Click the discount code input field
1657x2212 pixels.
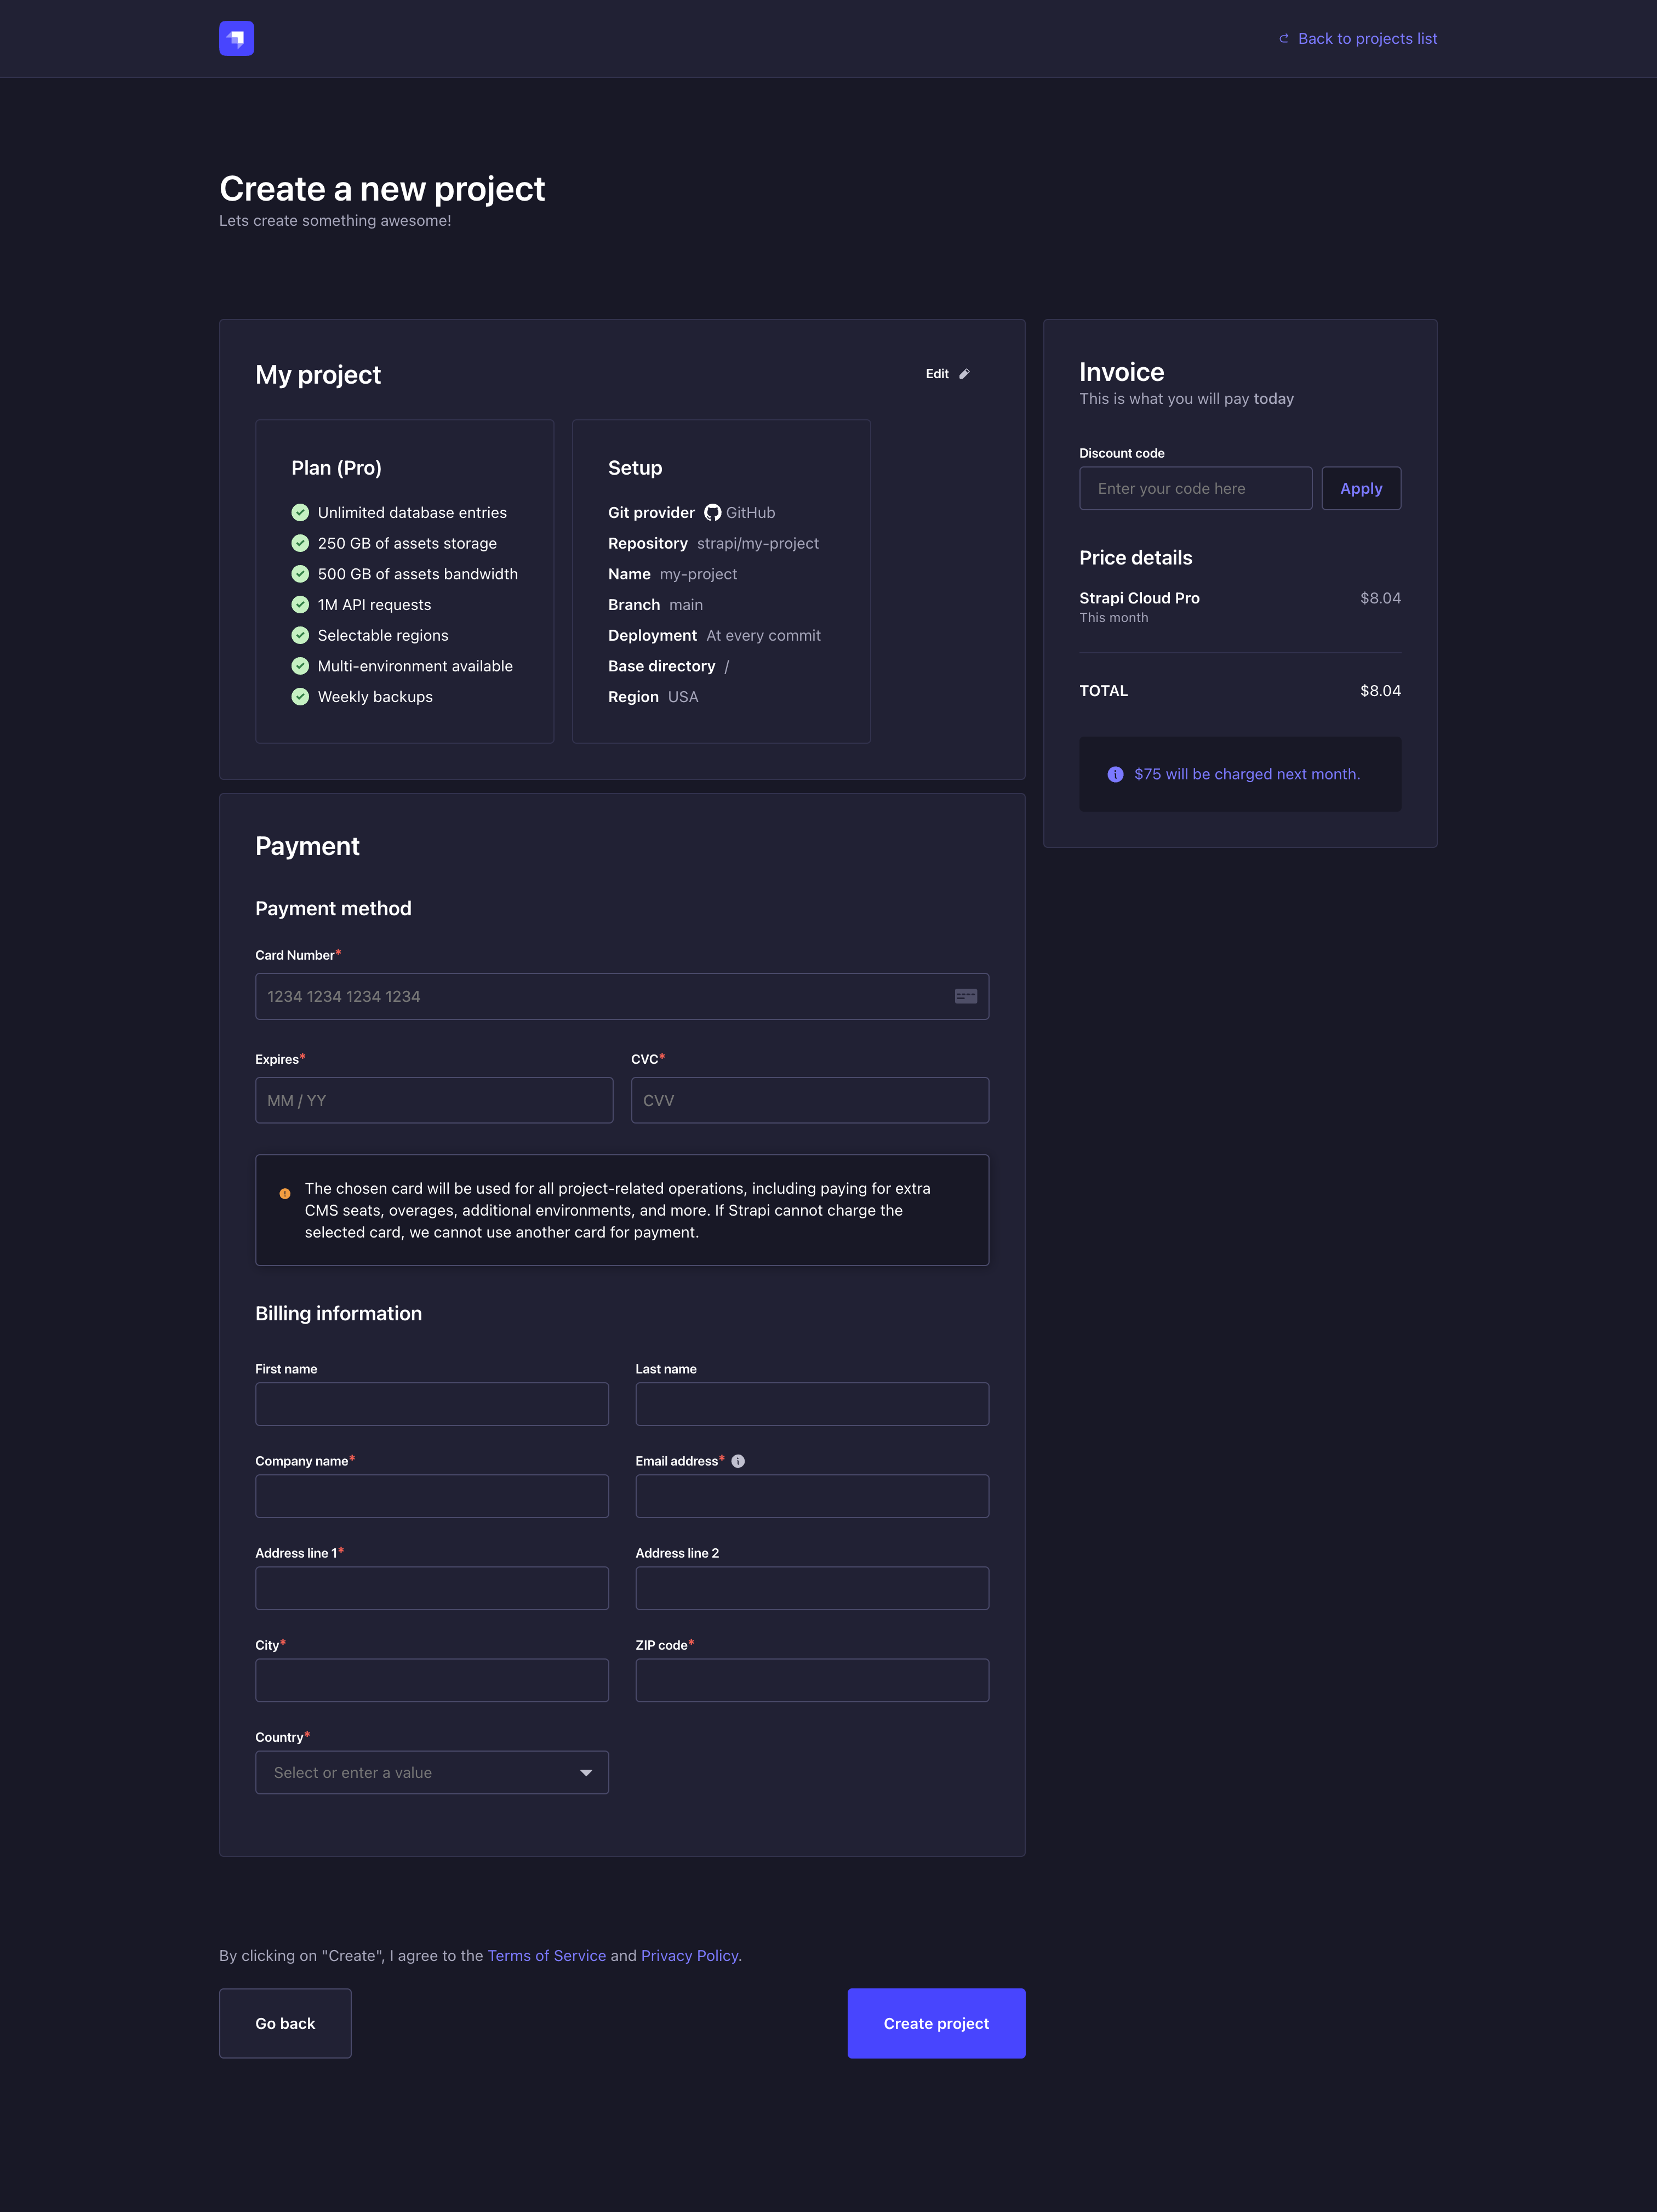1195,488
